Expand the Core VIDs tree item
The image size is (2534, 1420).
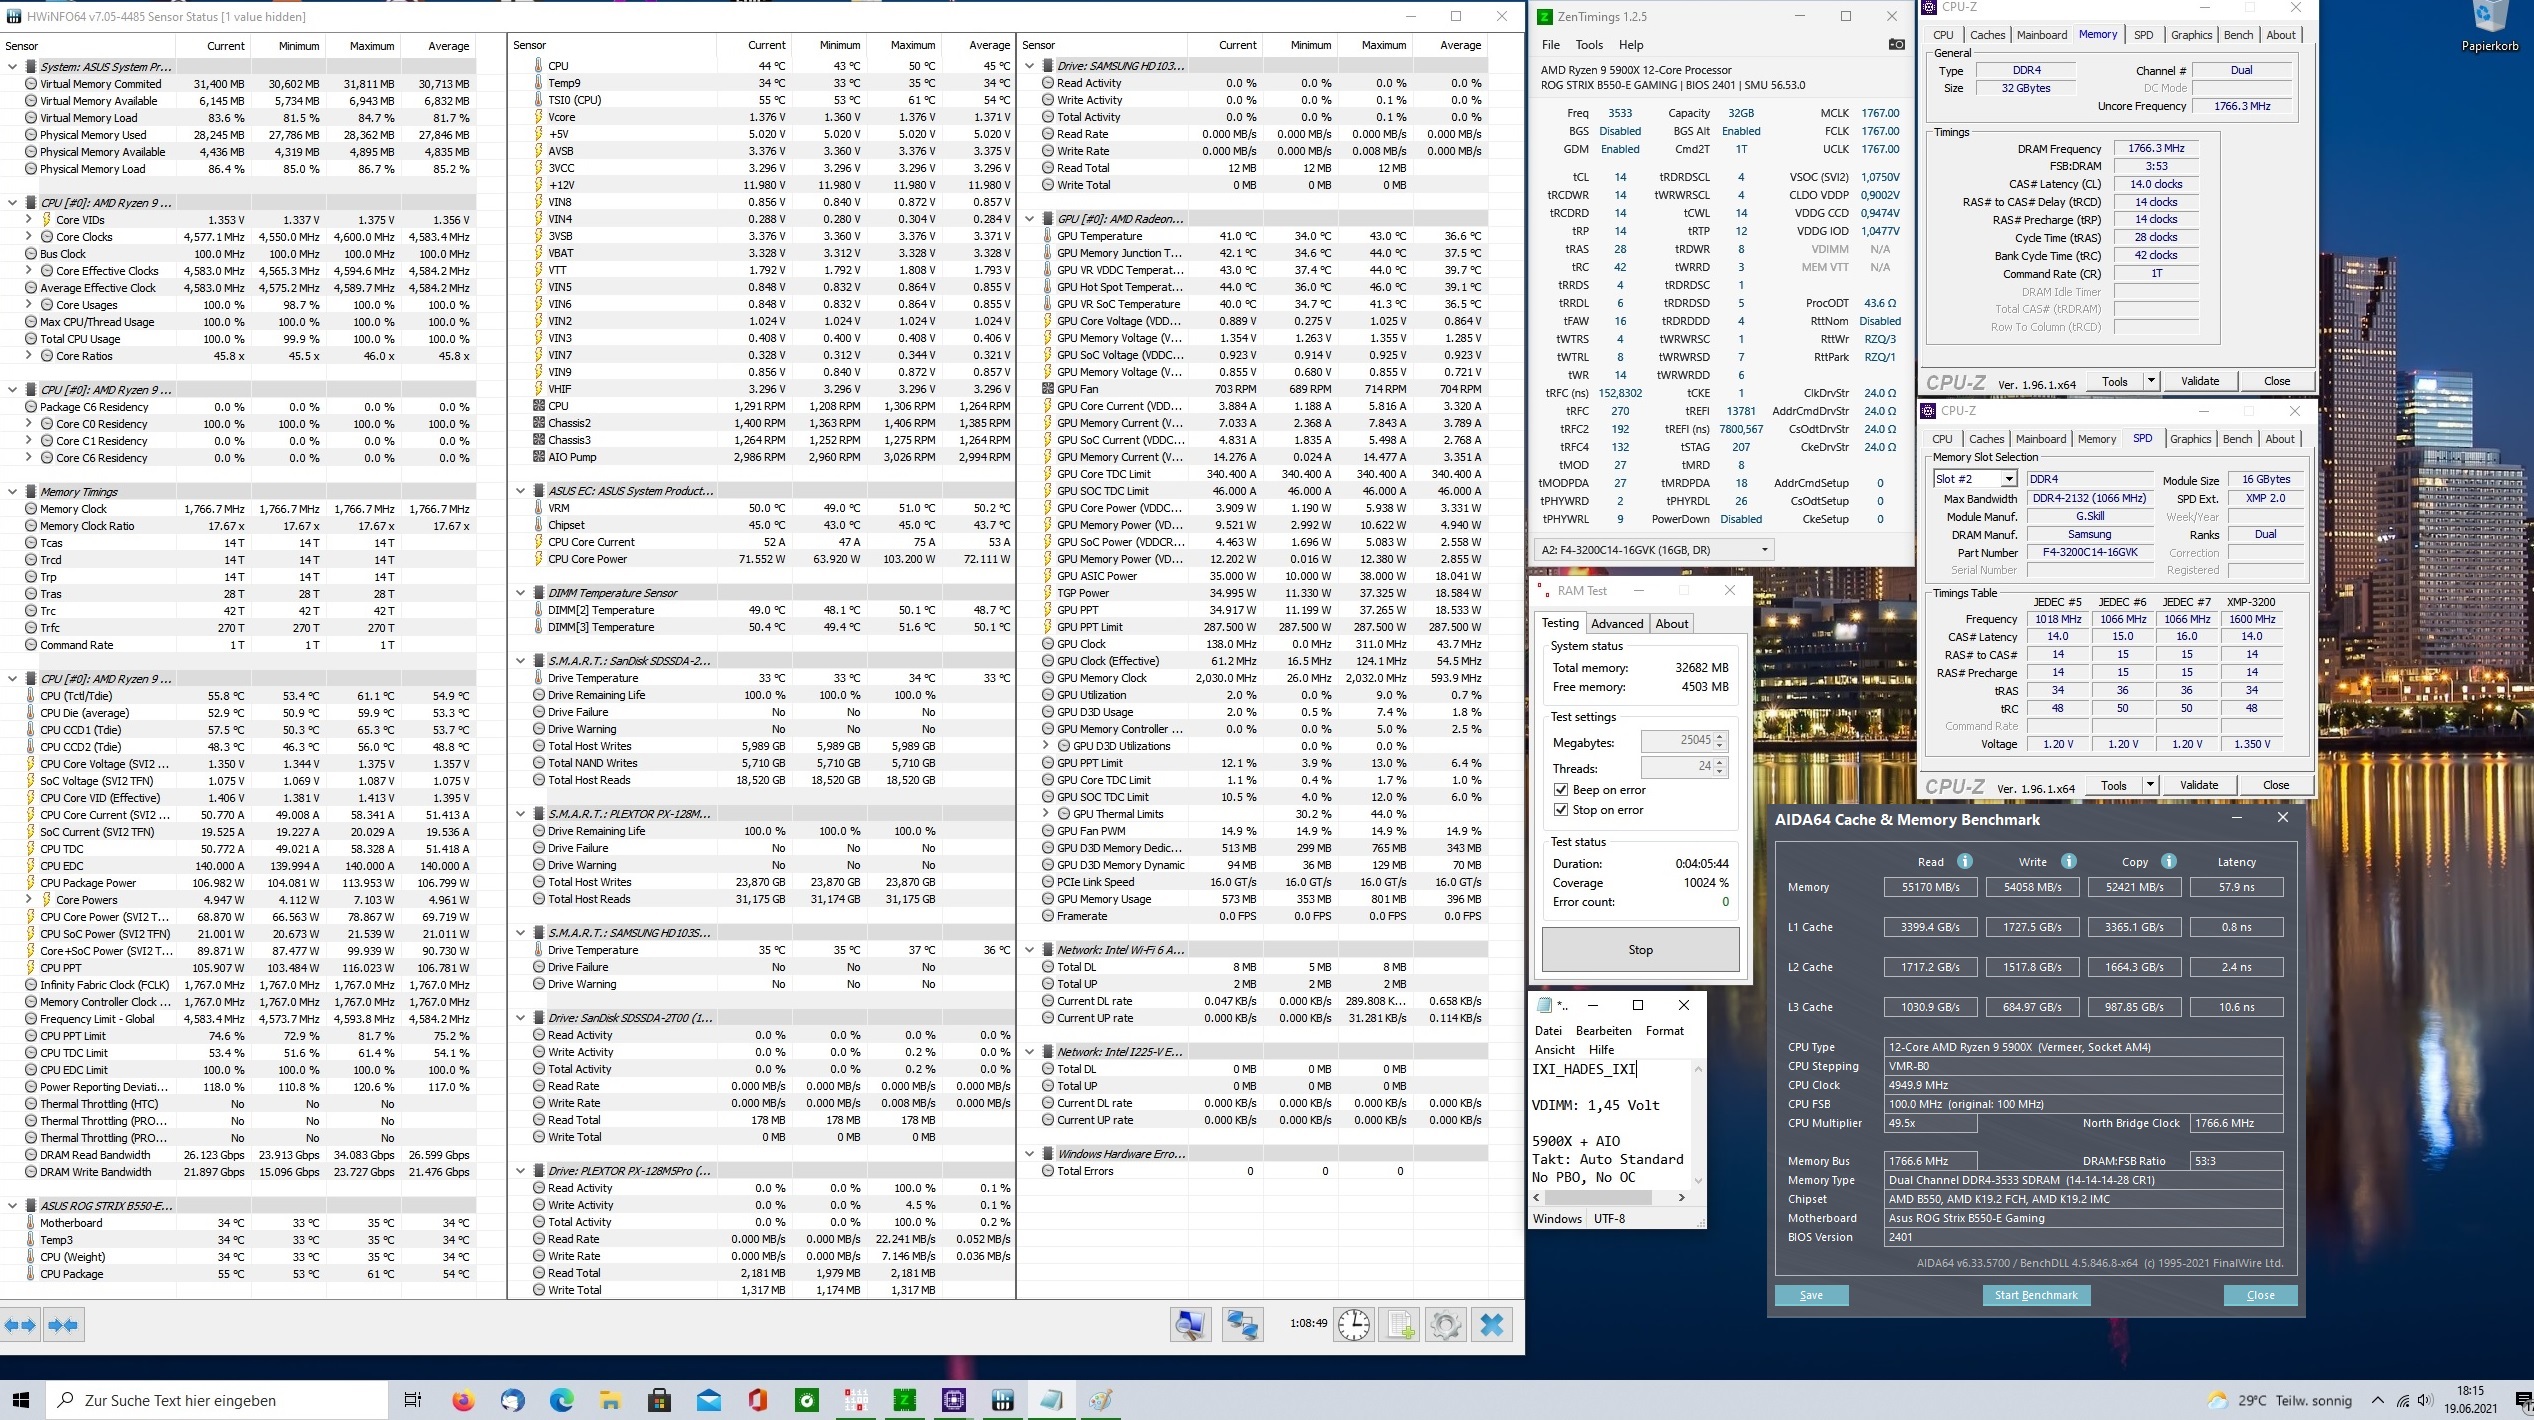pyautogui.click(x=29, y=220)
